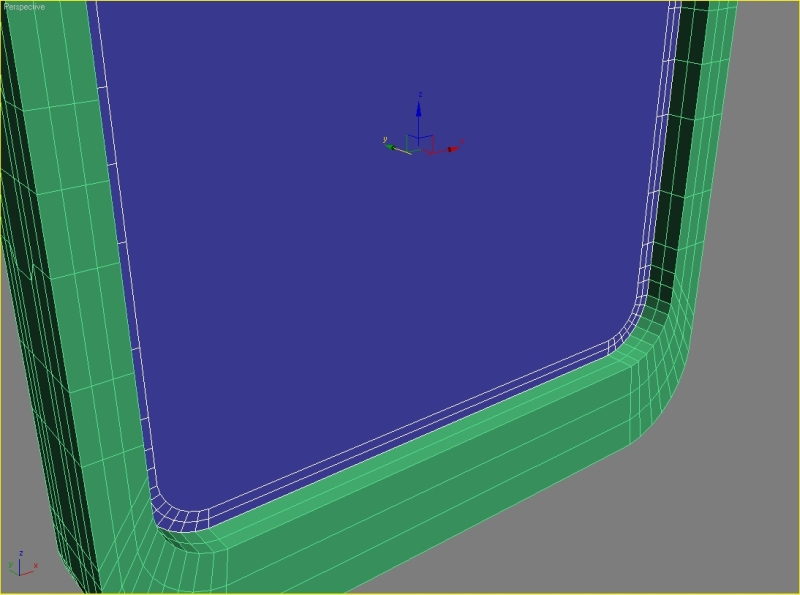Open the Perspective viewport label menu

[x=24, y=6]
